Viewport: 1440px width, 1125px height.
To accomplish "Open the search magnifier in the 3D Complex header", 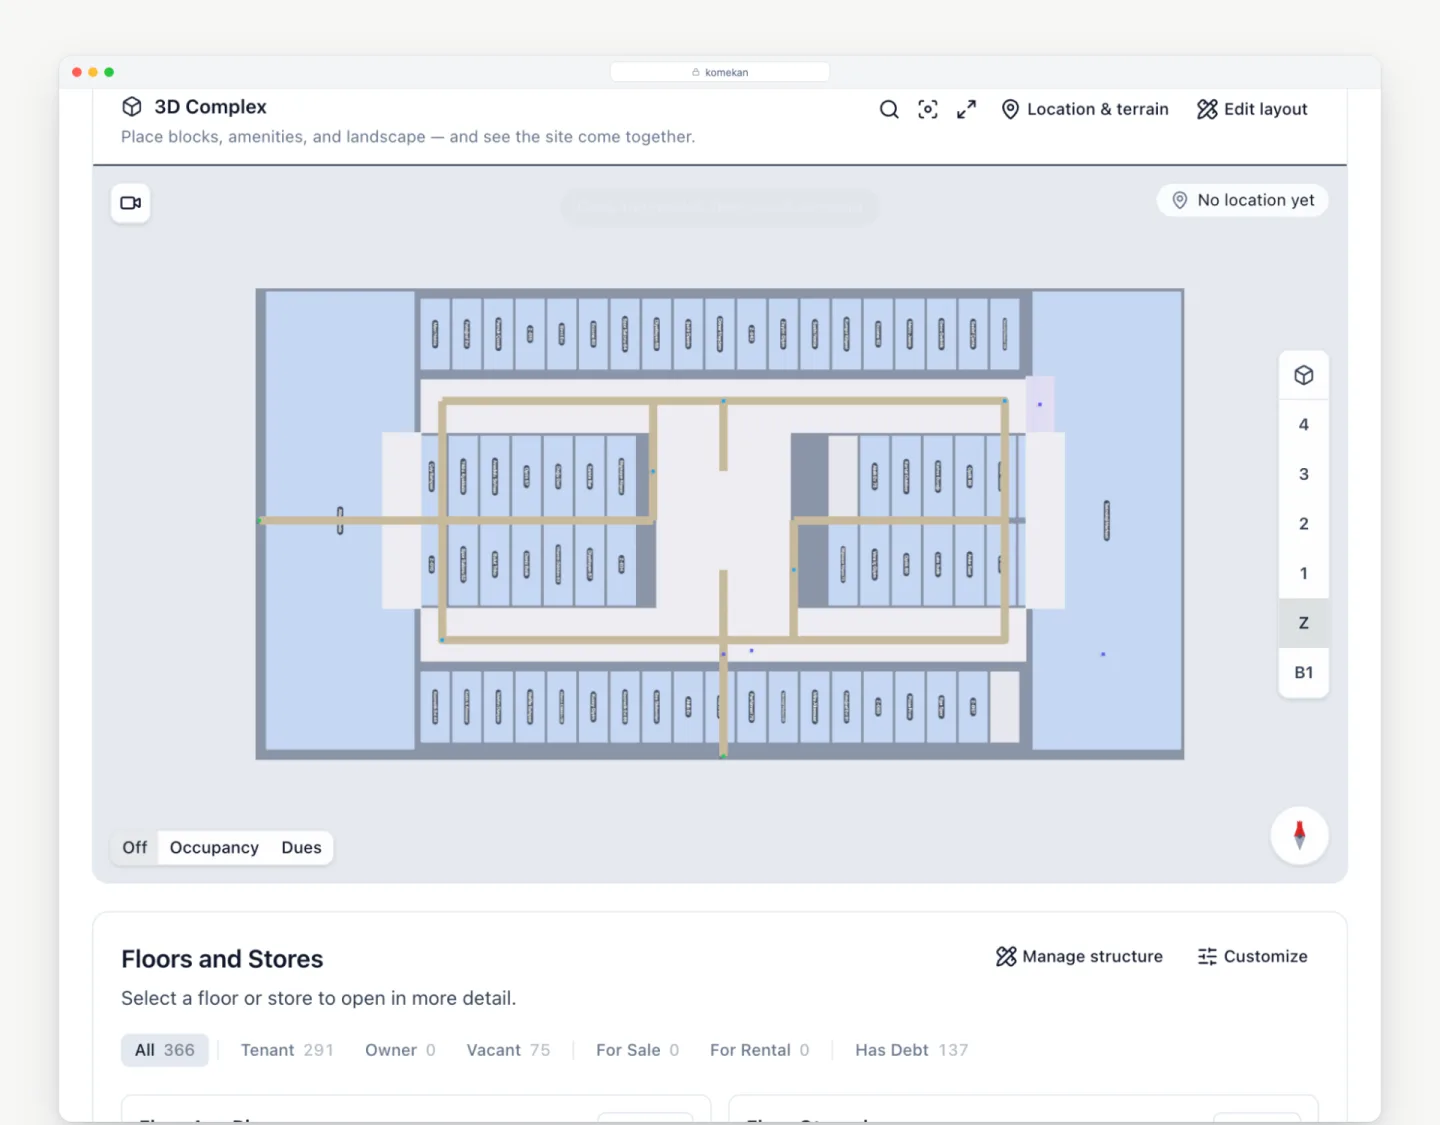I will [x=888, y=109].
